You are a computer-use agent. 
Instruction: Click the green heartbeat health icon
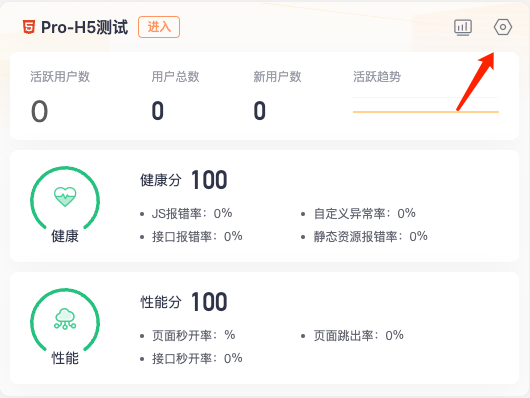[x=65, y=197]
